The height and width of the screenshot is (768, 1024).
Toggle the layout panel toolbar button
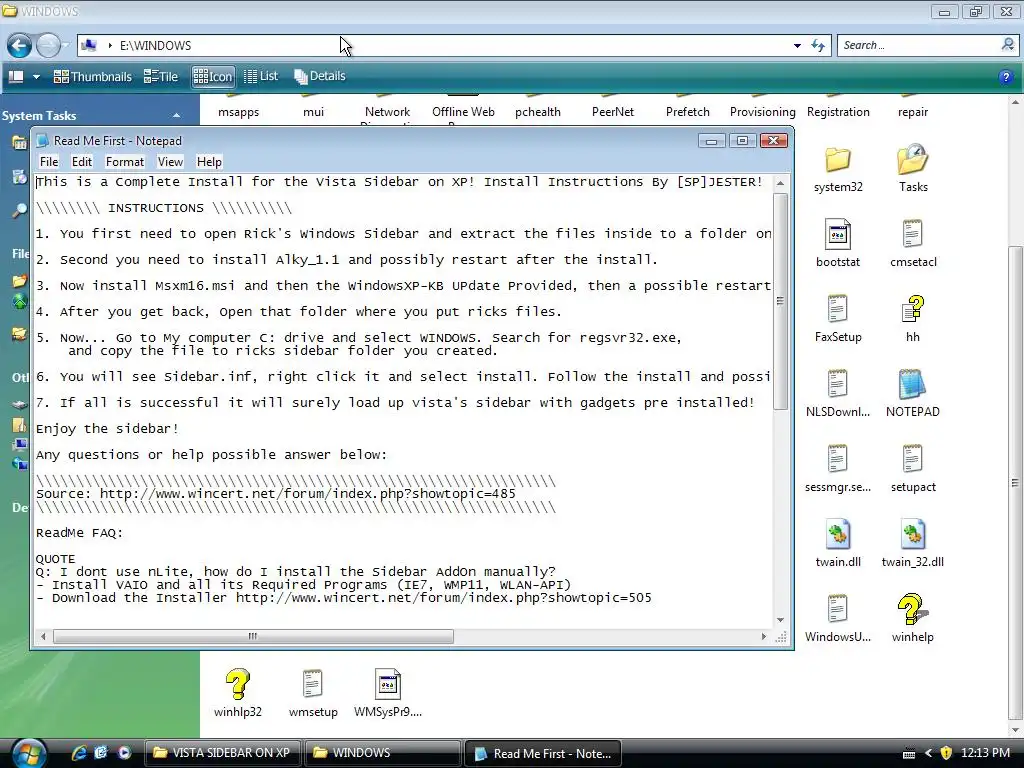click(x=16, y=77)
